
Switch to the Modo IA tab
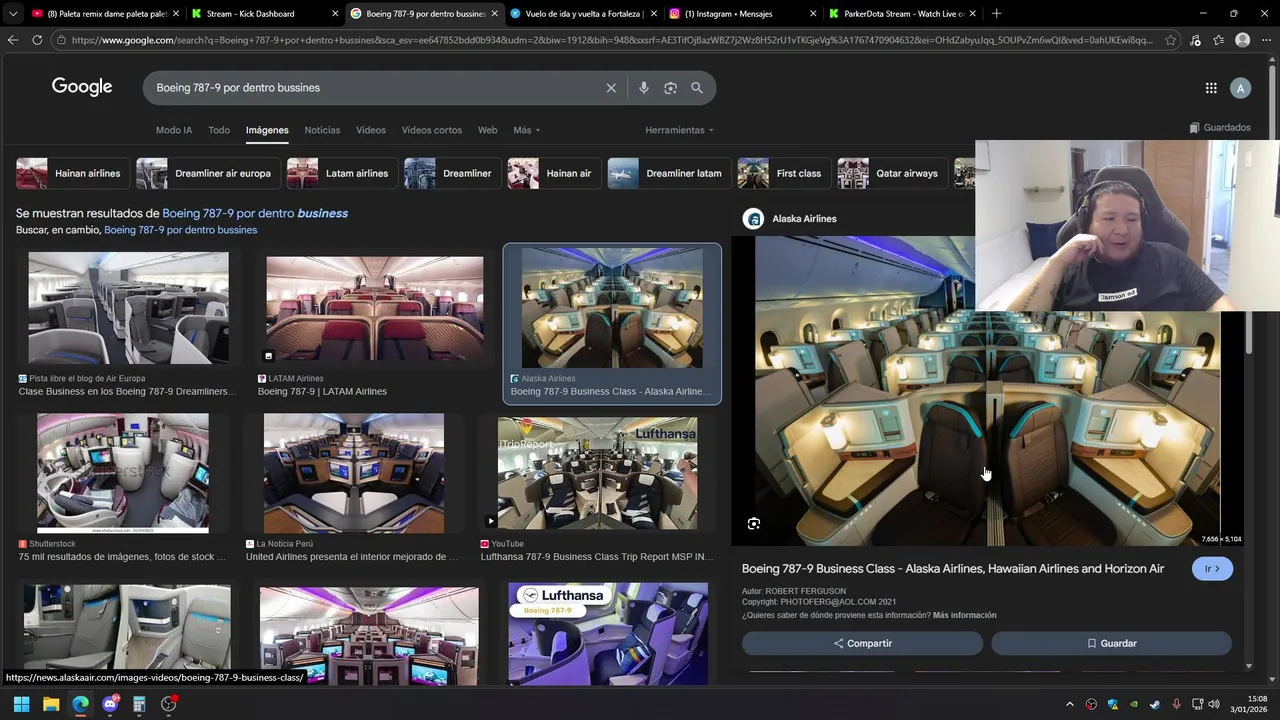pyautogui.click(x=174, y=130)
